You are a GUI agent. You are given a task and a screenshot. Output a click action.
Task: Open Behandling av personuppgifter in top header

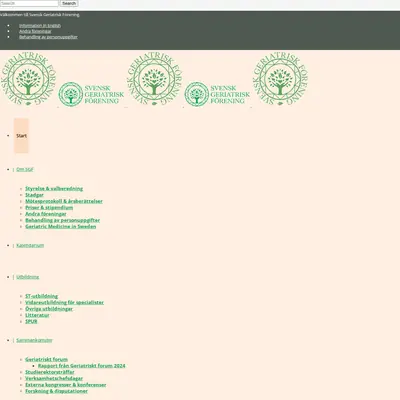point(48,37)
